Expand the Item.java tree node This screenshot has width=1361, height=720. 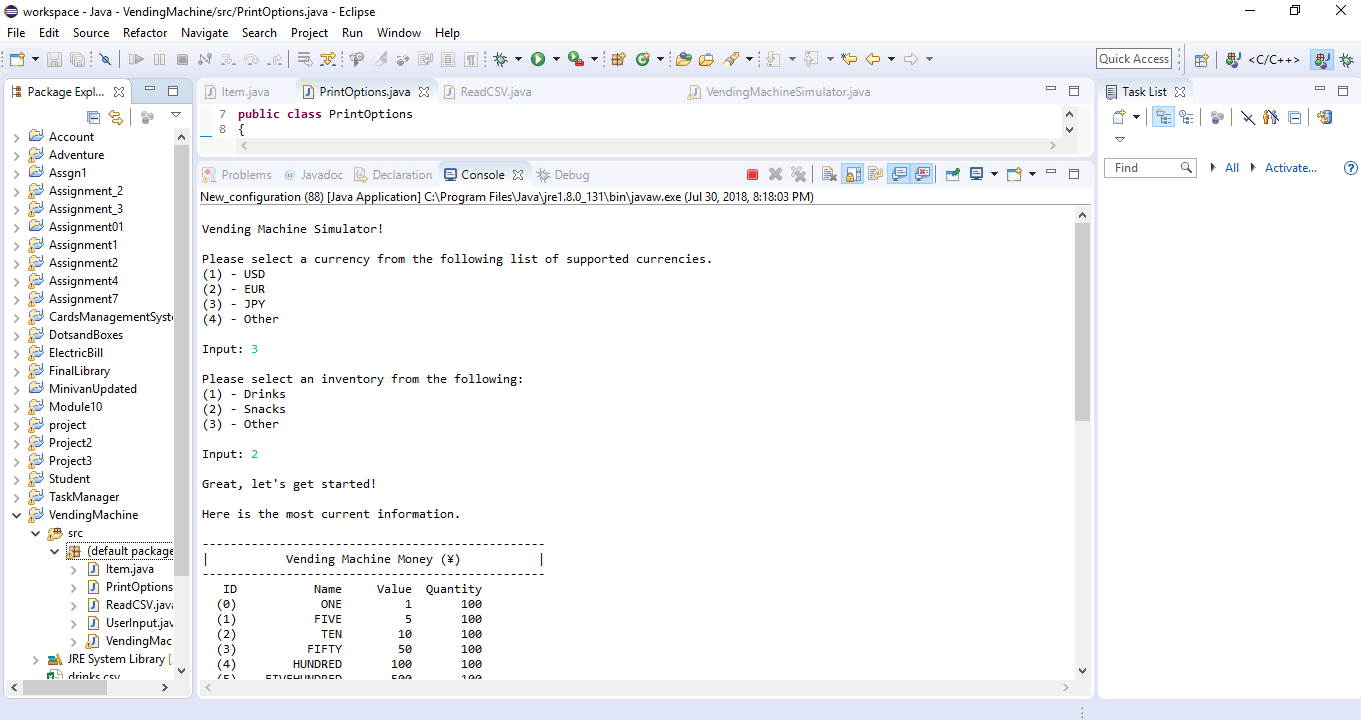74,569
